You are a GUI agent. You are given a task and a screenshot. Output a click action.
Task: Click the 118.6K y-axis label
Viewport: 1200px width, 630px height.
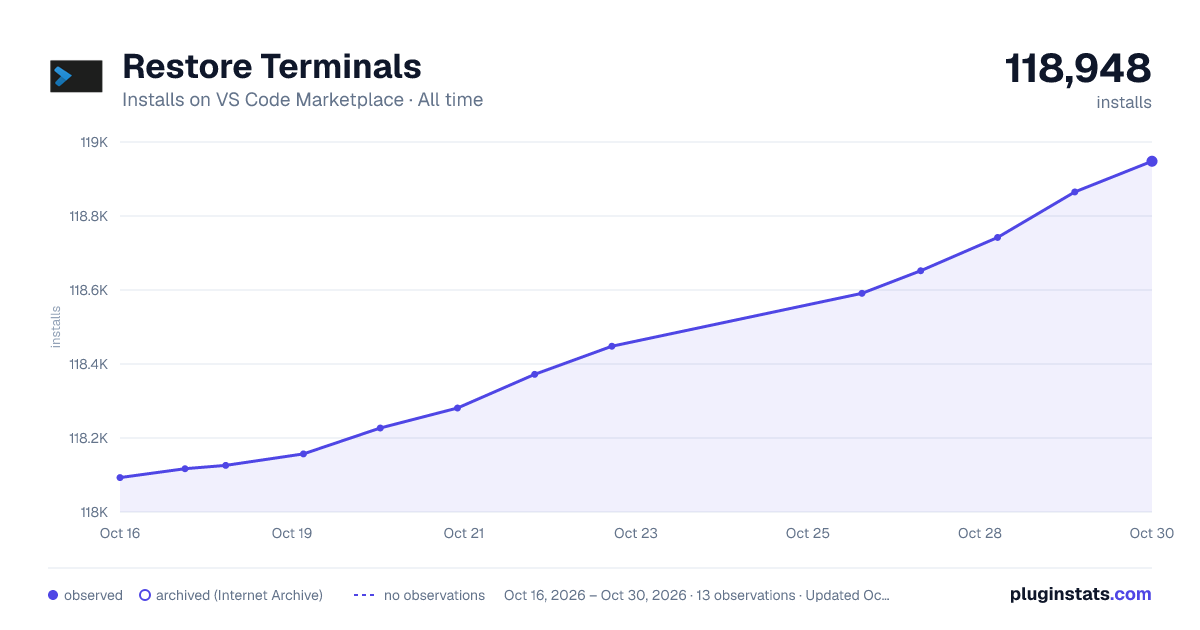click(88, 290)
